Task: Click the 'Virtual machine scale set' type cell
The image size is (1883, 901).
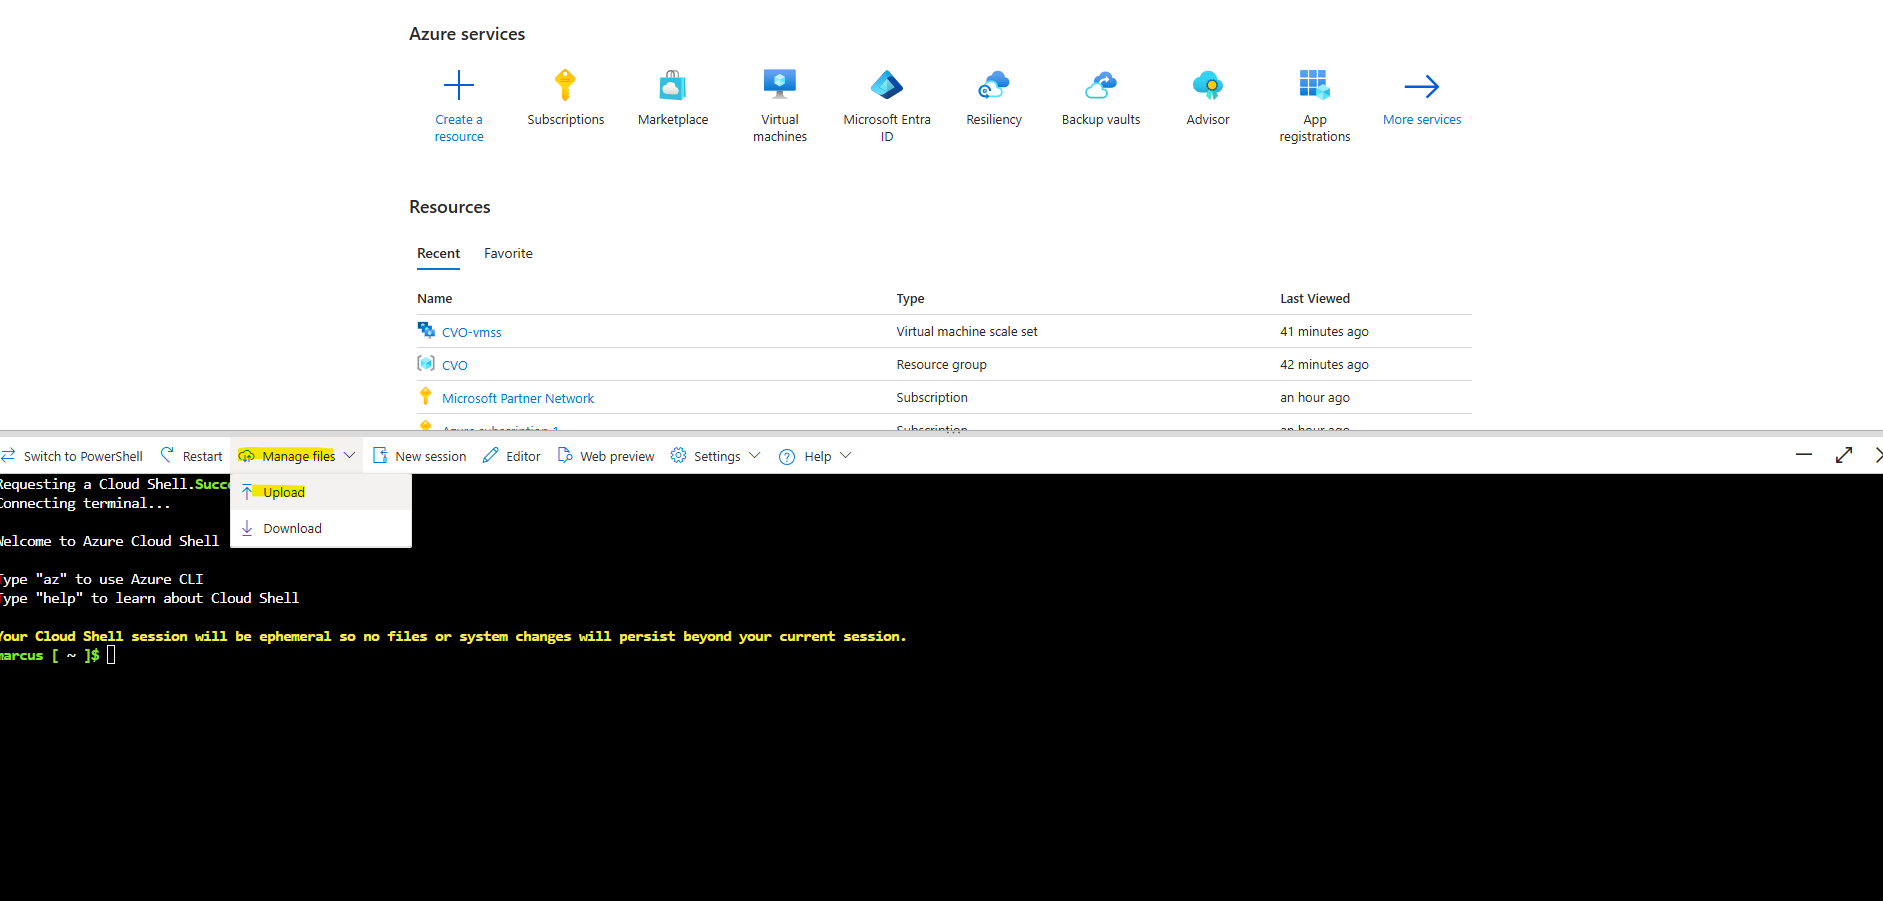Action: point(967,332)
